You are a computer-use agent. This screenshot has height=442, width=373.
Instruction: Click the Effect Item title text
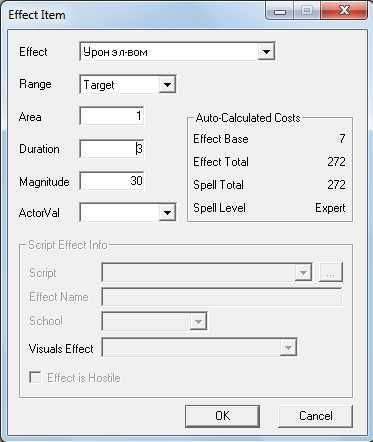coord(37,15)
